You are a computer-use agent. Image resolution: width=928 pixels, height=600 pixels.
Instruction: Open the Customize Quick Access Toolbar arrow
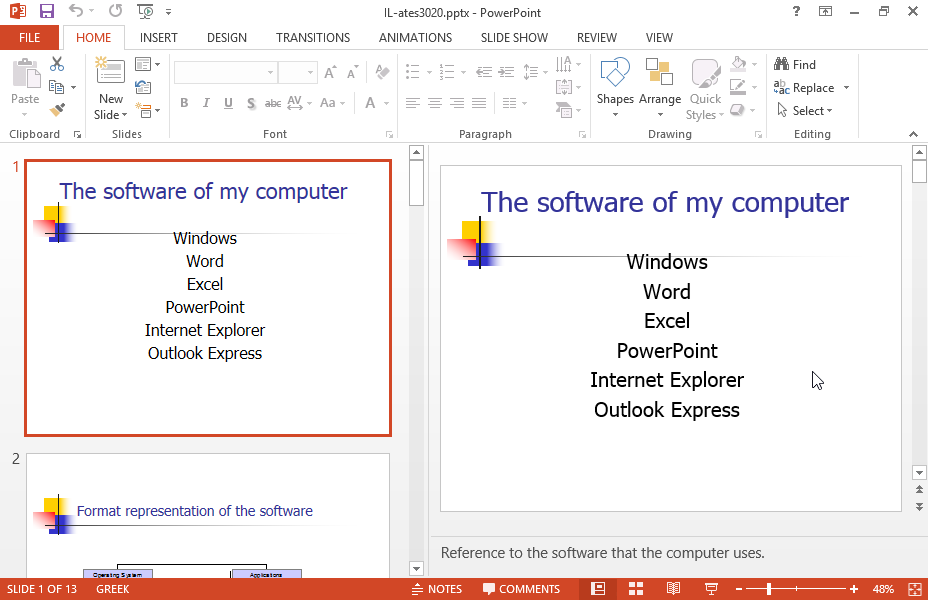[x=169, y=12]
